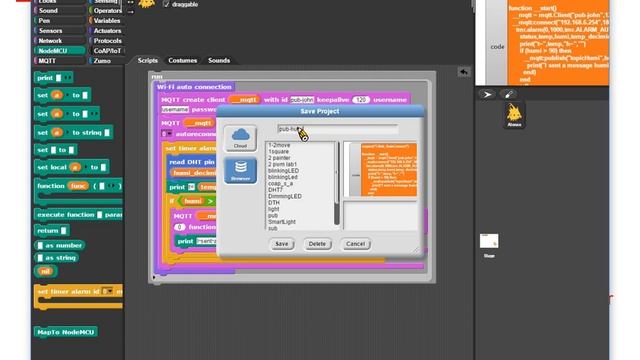Click the 'Wi-Fi auto connection' script block
Screen dimensions: 640x360
(194, 87)
